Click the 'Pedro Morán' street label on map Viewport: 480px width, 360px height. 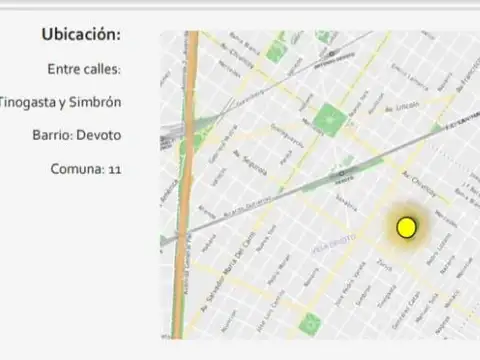tap(278, 269)
